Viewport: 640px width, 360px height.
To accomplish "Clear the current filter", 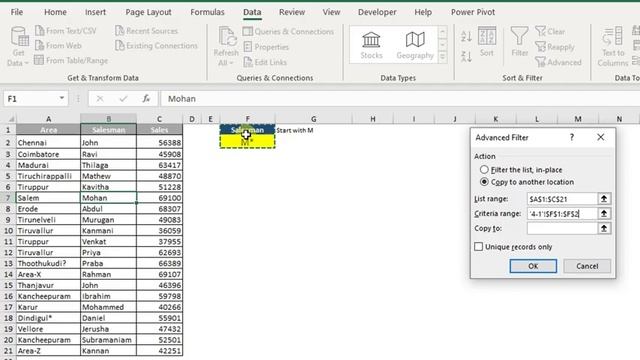I will pos(550,31).
